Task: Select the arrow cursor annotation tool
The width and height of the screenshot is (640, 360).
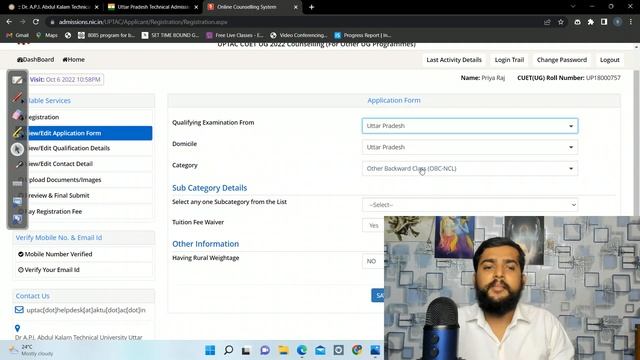Action: click(17, 149)
